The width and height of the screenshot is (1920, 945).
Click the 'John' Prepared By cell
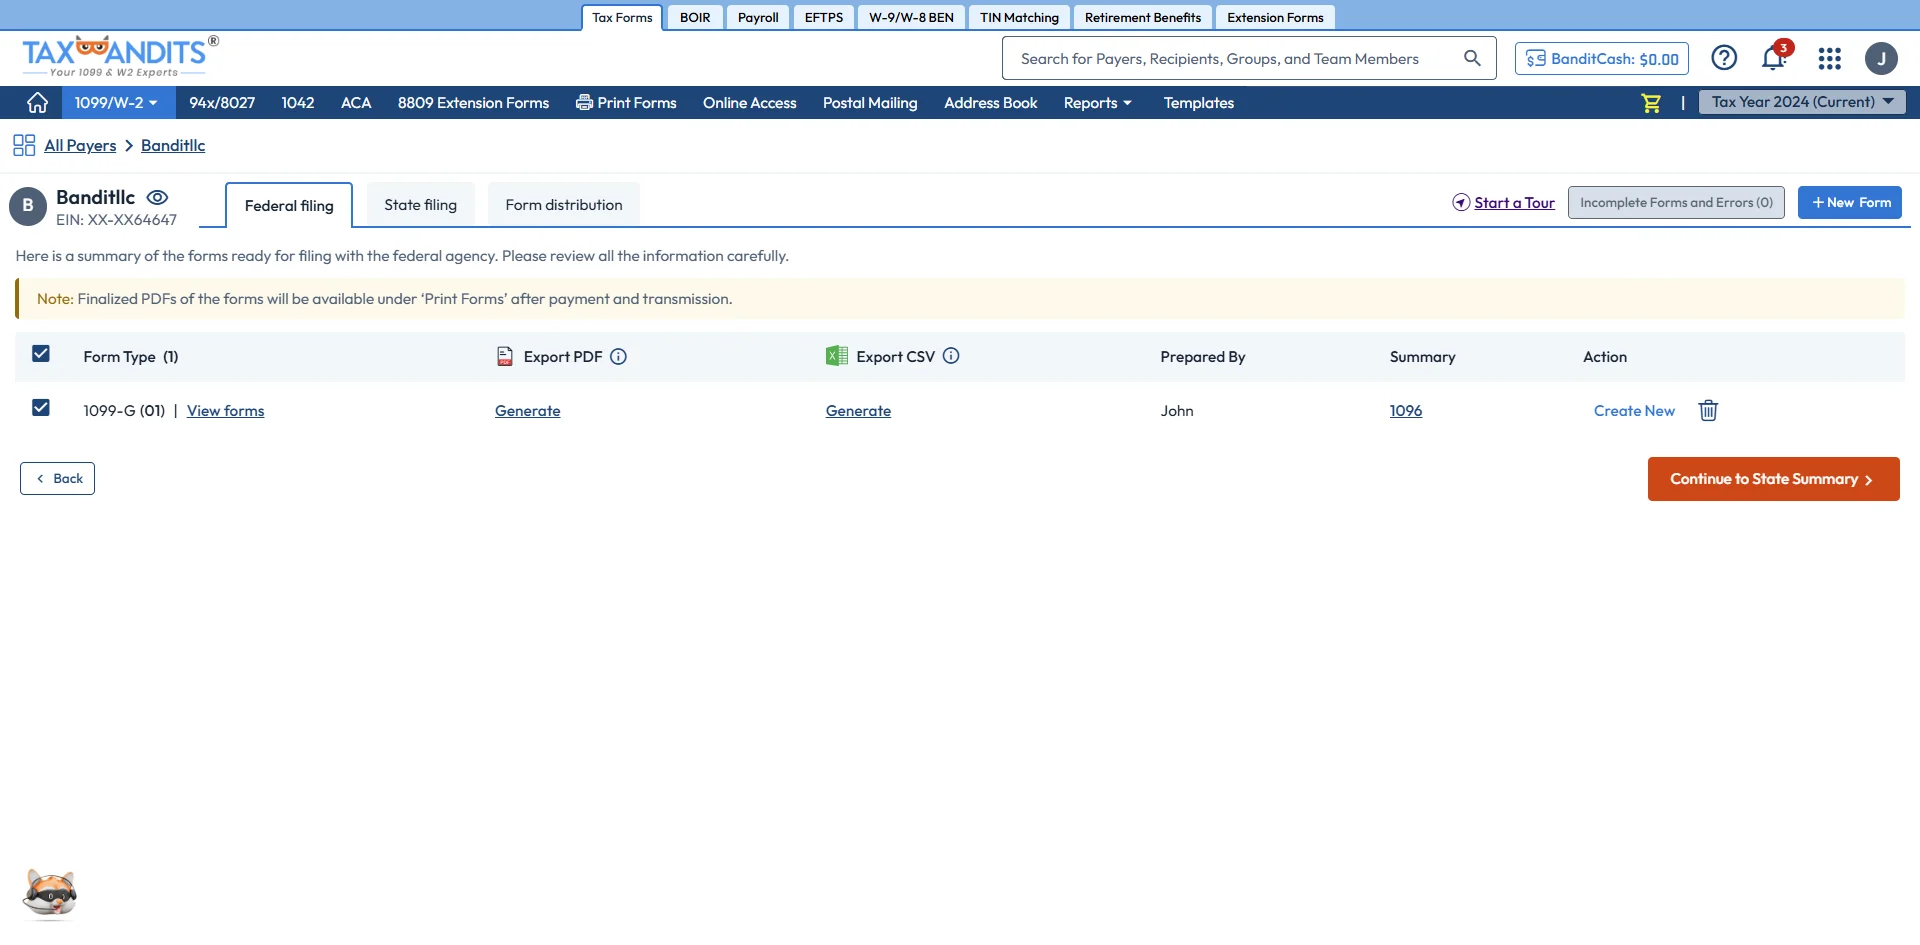point(1177,410)
